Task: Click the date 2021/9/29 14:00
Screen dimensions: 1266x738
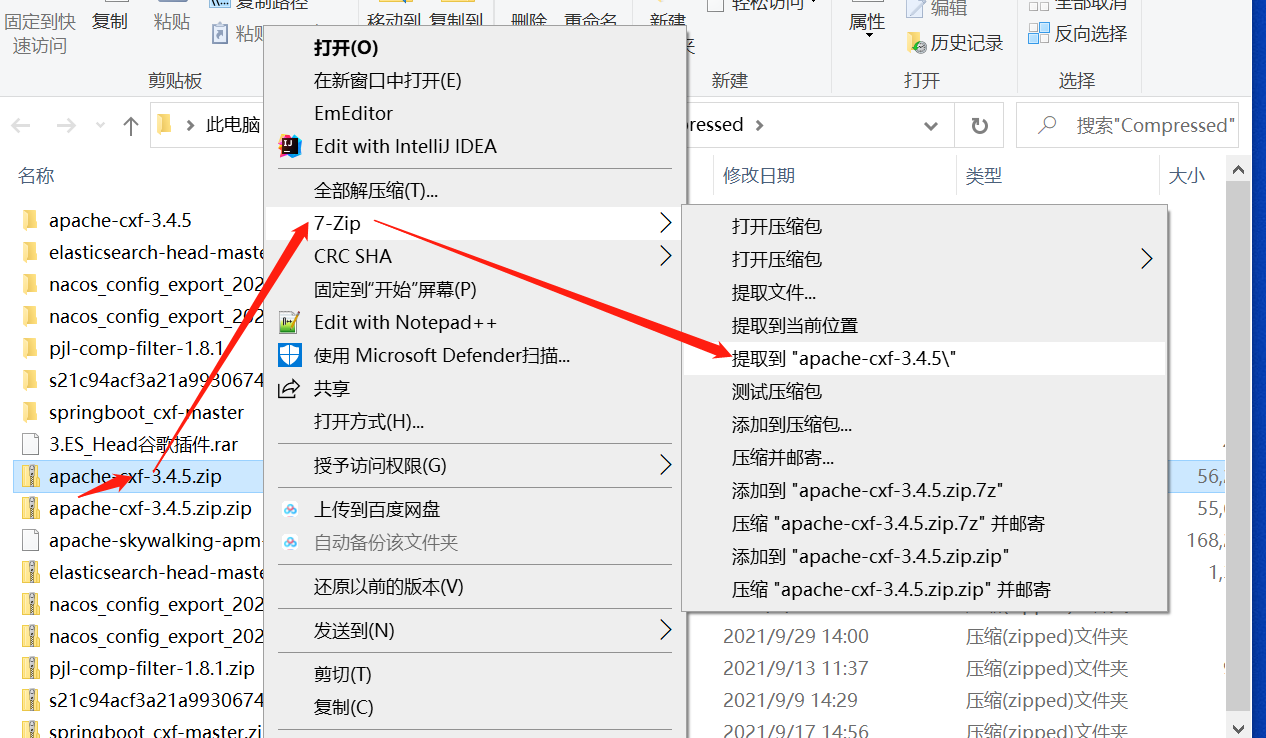Action: pyautogui.click(x=796, y=636)
